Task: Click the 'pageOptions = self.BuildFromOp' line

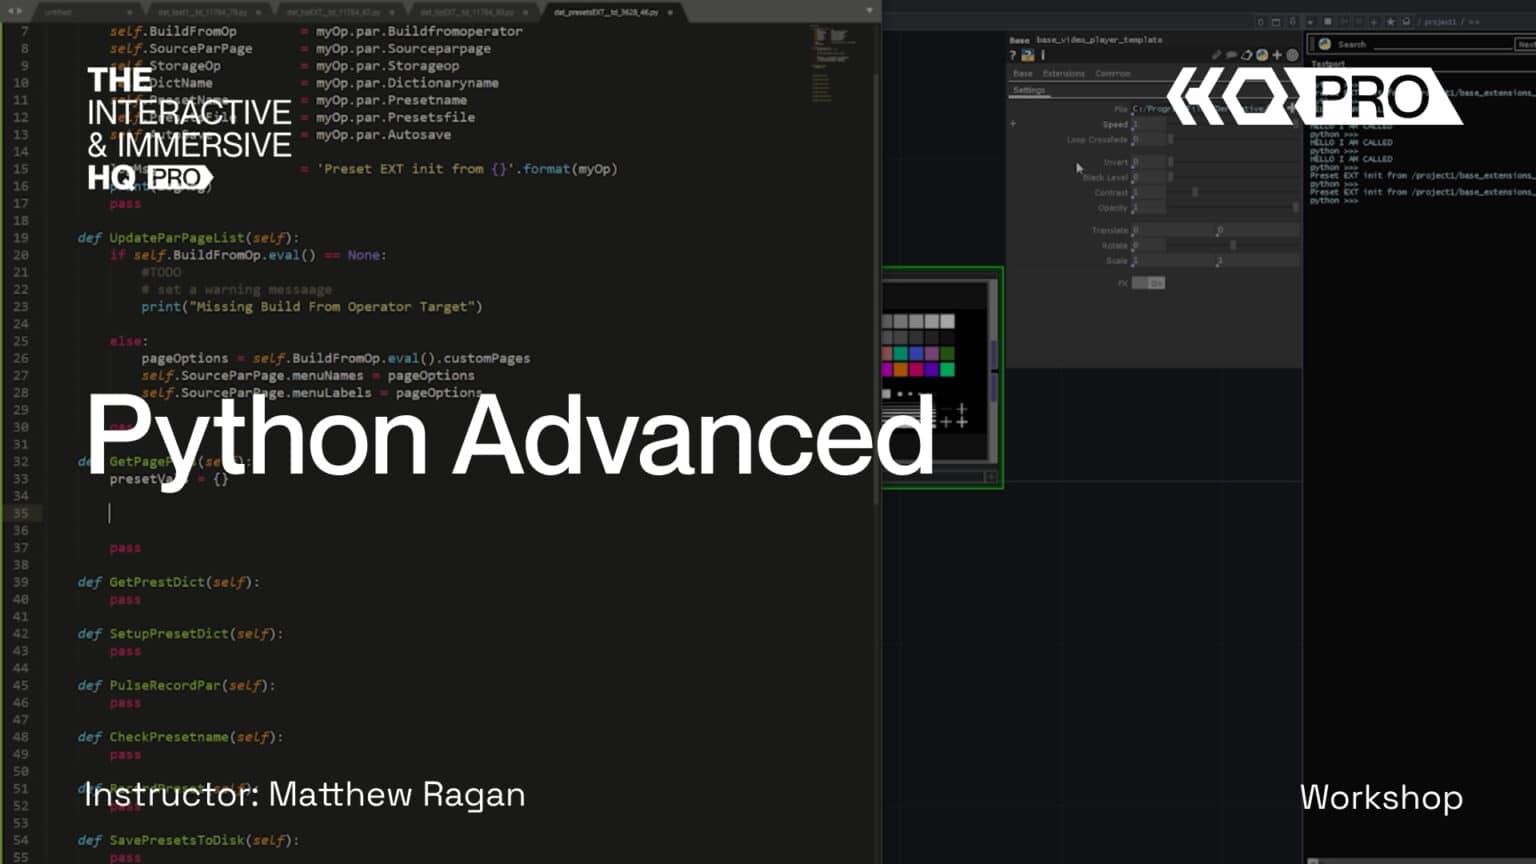Action: point(335,358)
